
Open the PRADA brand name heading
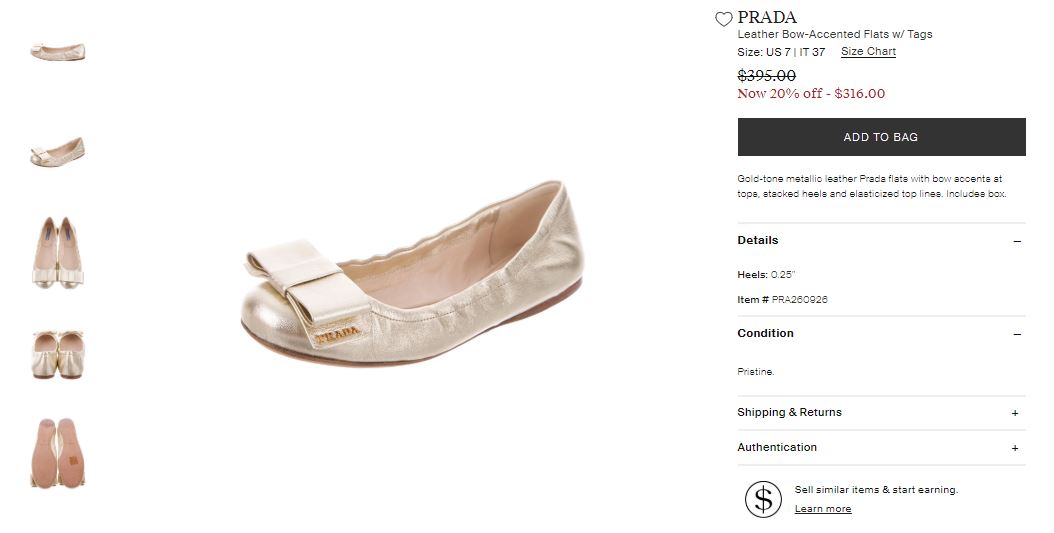(767, 17)
